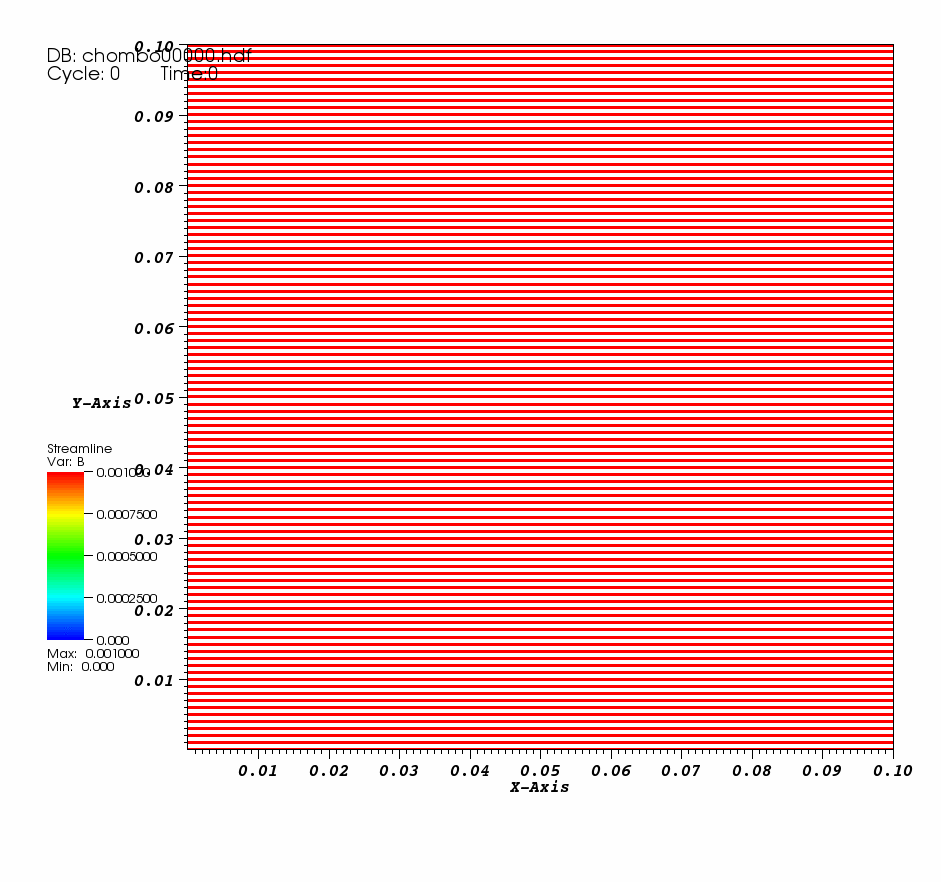Click Y-axis tick label 0.03
Screen dimensions: 941x882
(x=154, y=540)
